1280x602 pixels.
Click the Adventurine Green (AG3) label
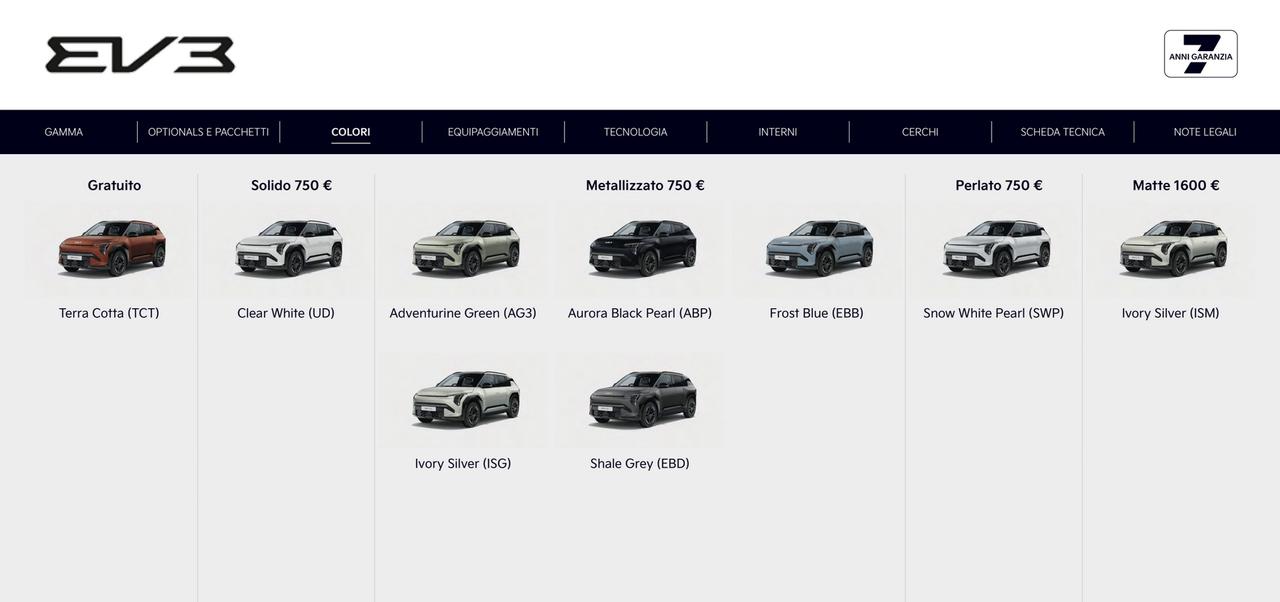463,313
